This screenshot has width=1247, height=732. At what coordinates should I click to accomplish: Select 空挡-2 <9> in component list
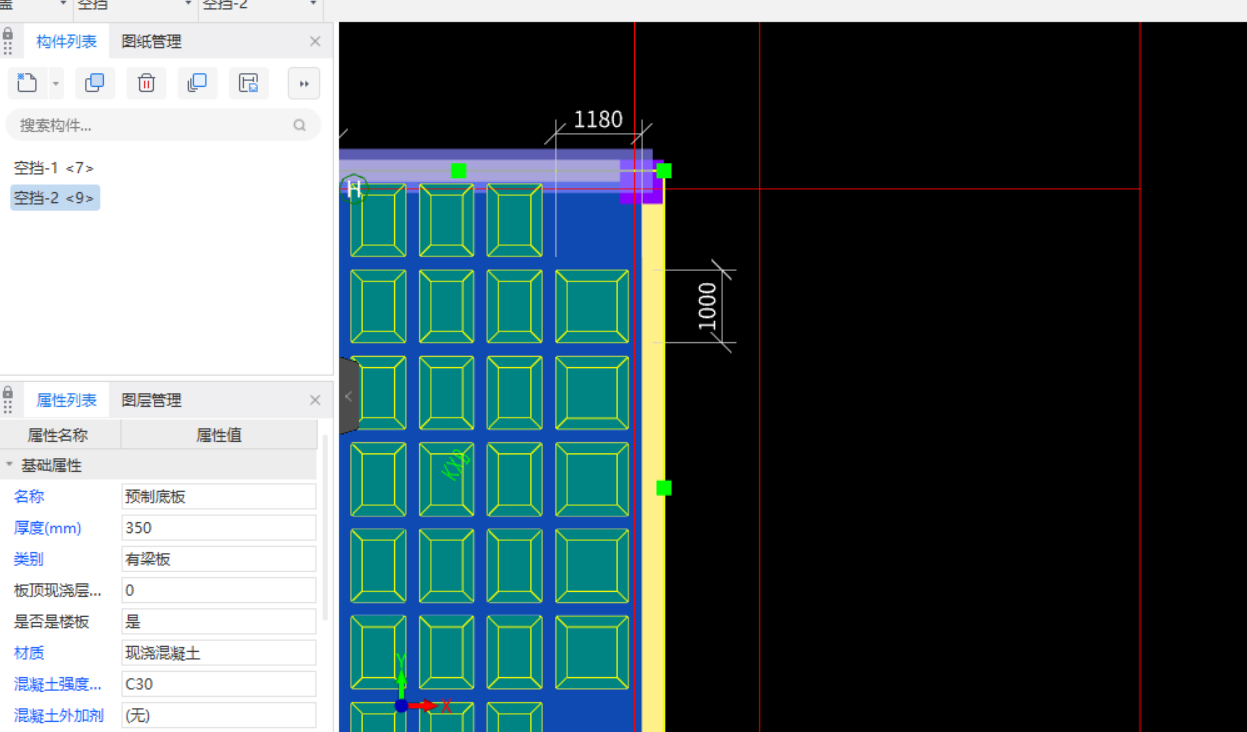(x=55, y=198)
